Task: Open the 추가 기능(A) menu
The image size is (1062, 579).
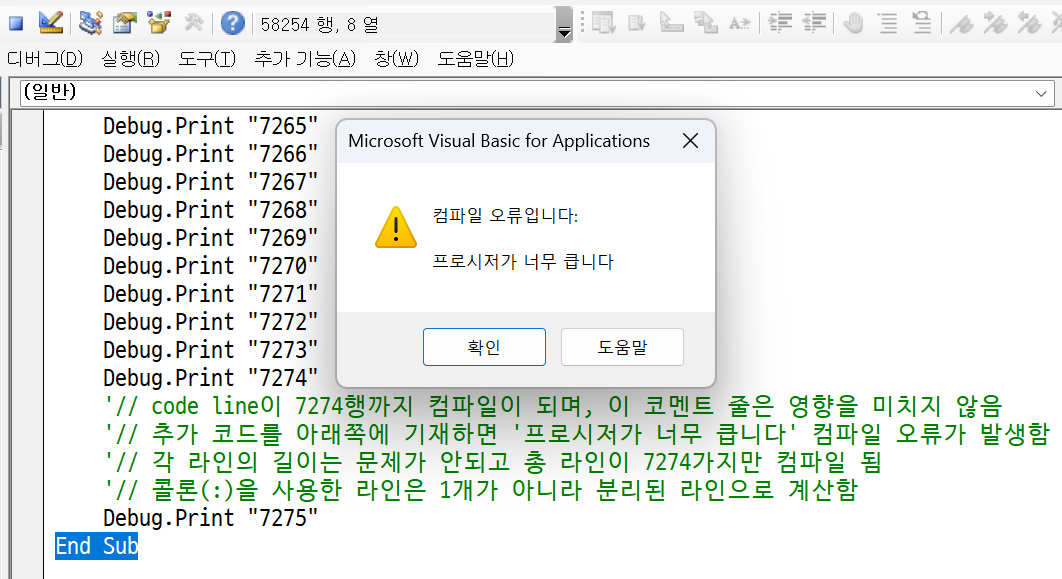Action: pos(305,59)
